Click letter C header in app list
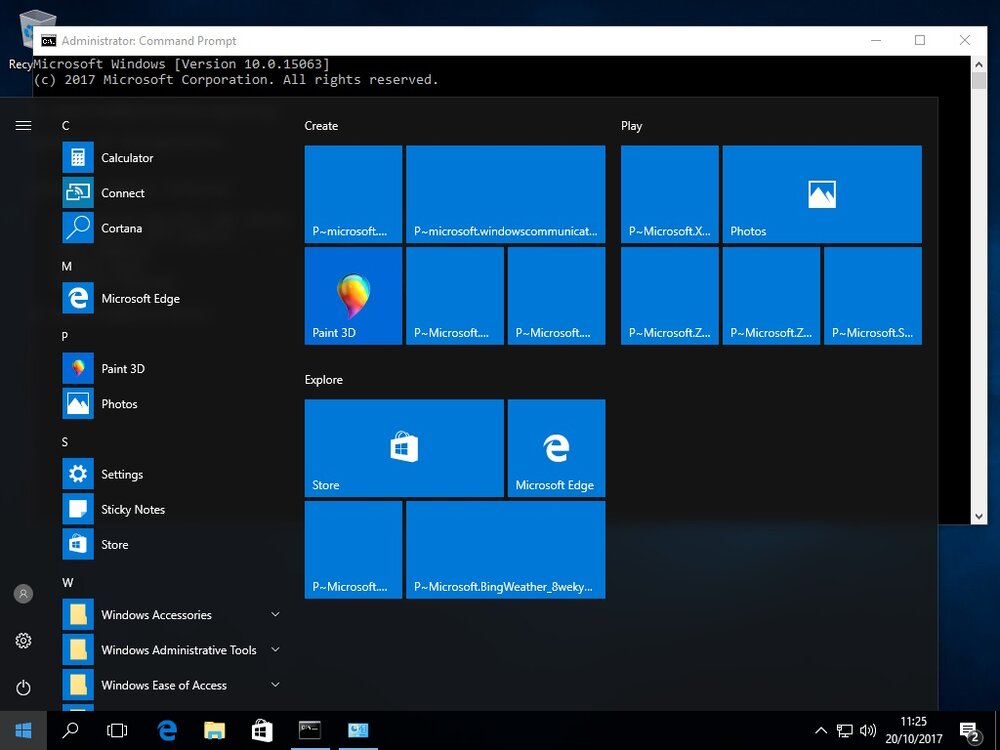Image resolution: width=1000 pixels, height=750 pixels. tap(66, 126)
